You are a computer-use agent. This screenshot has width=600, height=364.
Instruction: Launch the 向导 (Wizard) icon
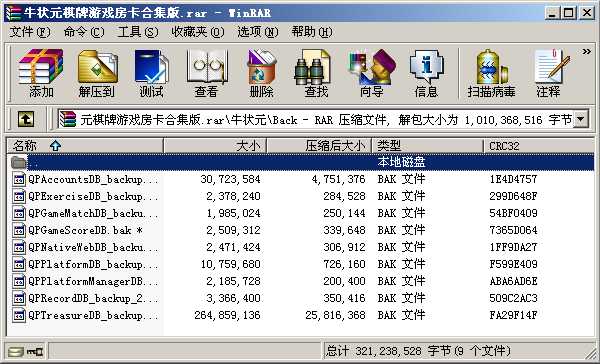pyautogui.click(x=371, y=73)
